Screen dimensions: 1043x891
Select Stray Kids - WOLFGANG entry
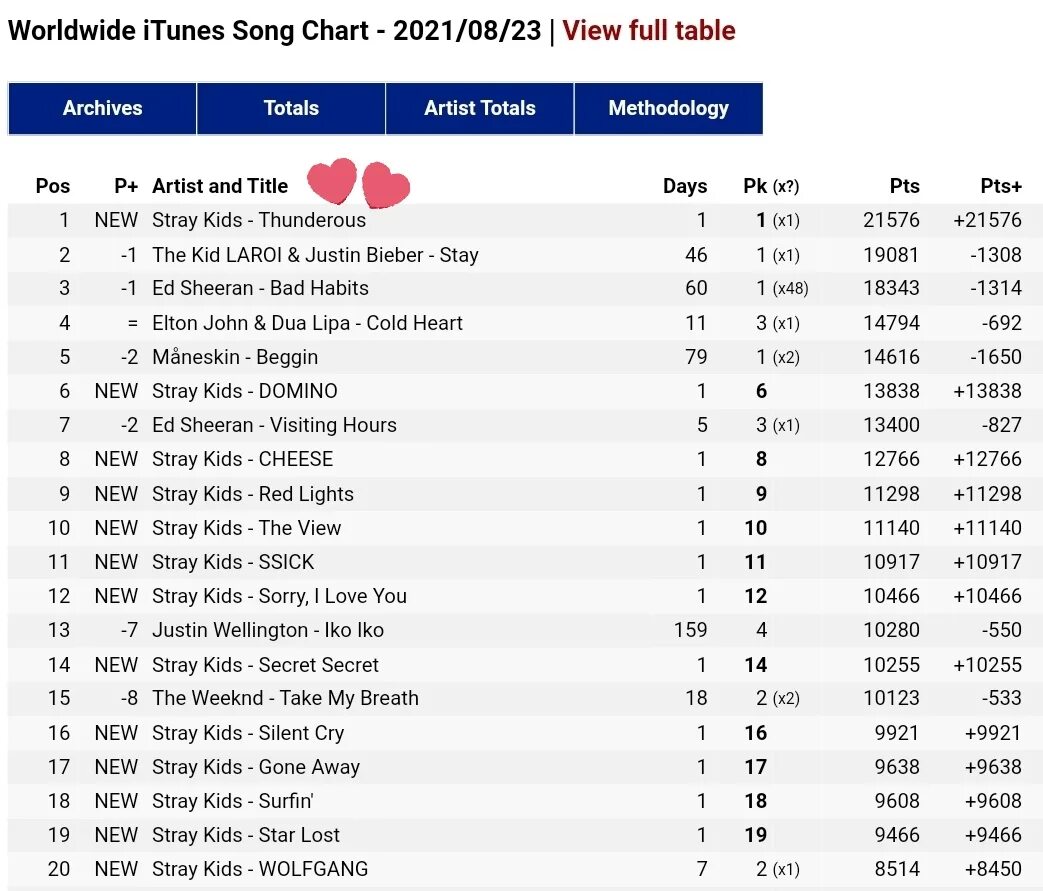click(260, 869)
